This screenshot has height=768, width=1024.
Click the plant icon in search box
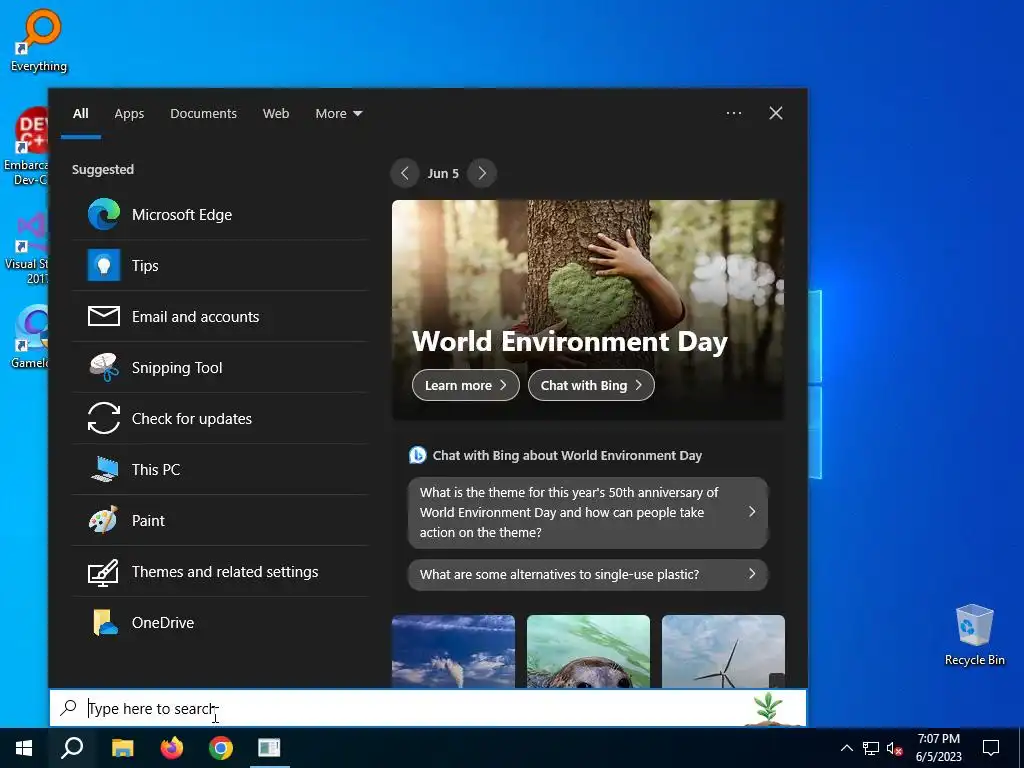[769, 708]
